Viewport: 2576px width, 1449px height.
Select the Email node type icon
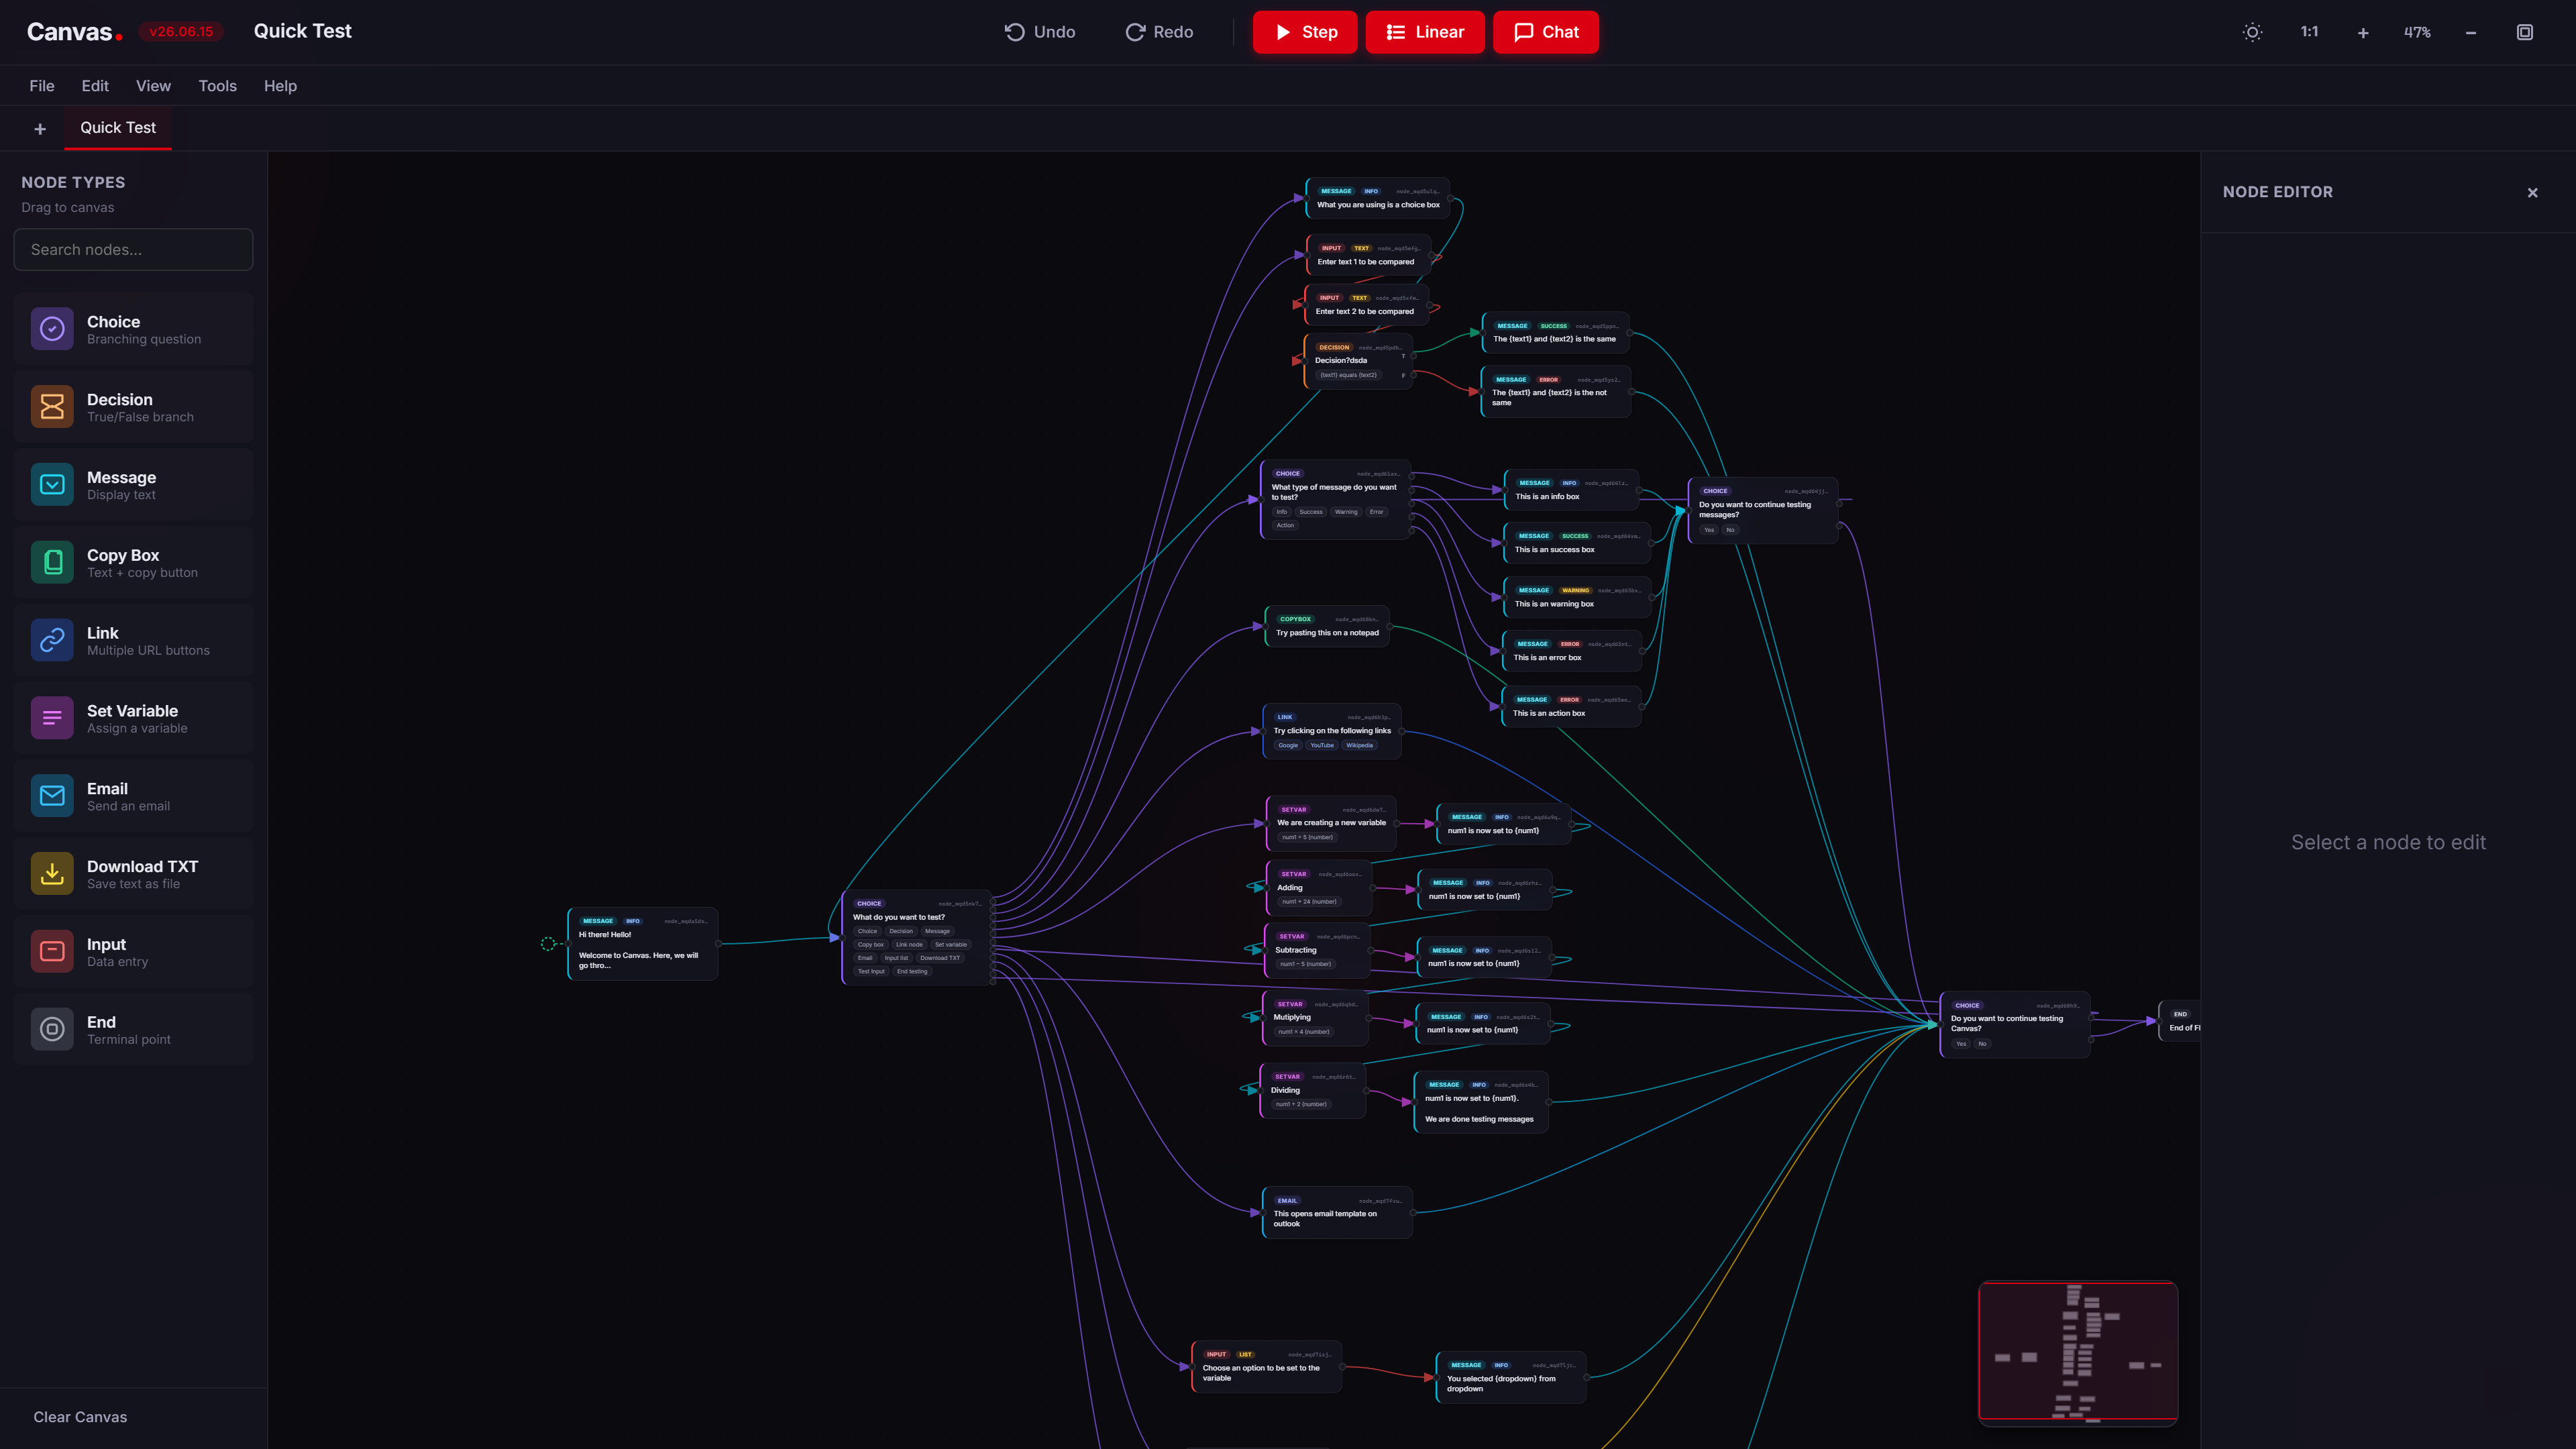click(x=52, y=796)
